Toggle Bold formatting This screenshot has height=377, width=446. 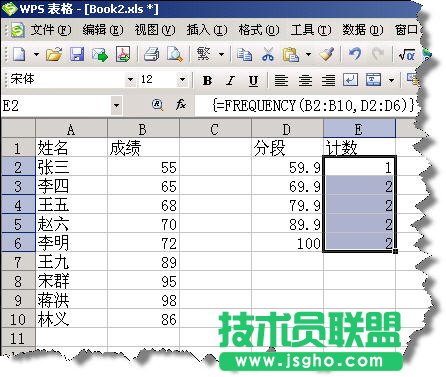click(x=207, y=80)
